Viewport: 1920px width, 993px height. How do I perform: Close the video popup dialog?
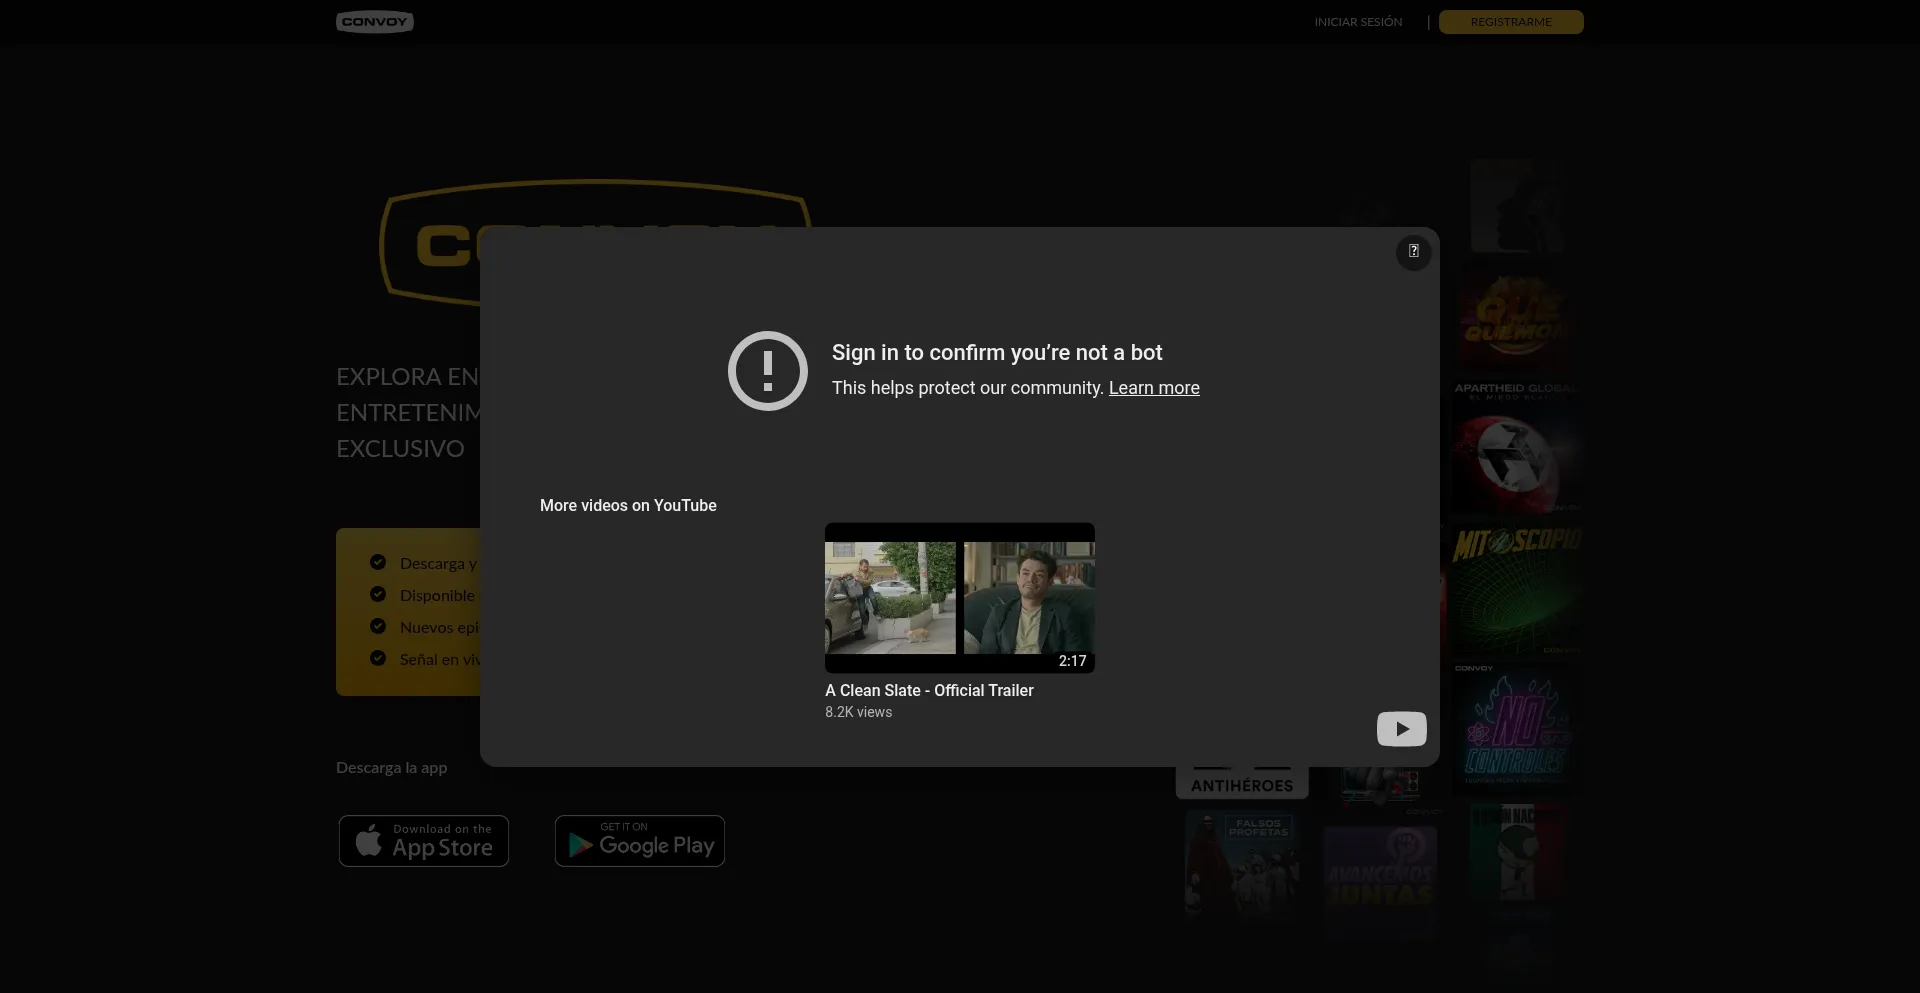tap(1413, 252)
